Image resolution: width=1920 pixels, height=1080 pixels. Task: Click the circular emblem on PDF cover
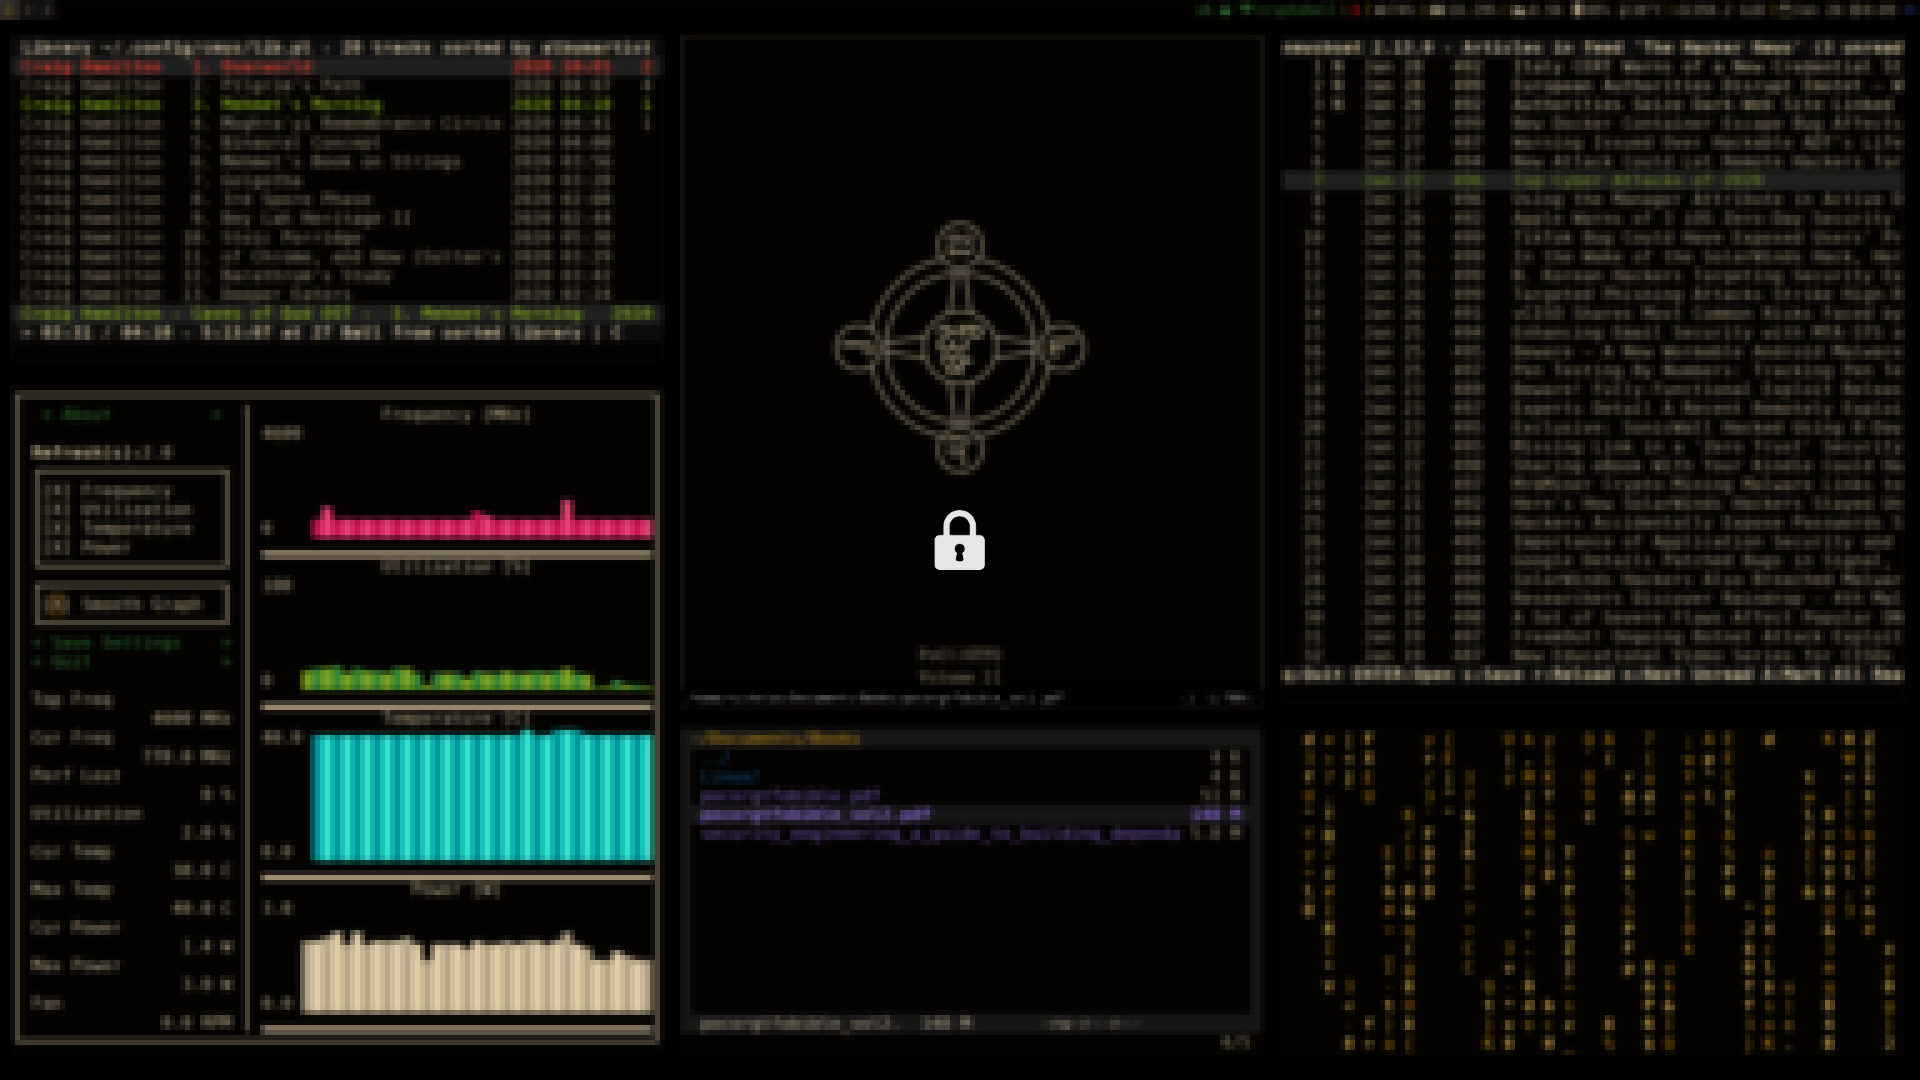[x=959, y=347]
